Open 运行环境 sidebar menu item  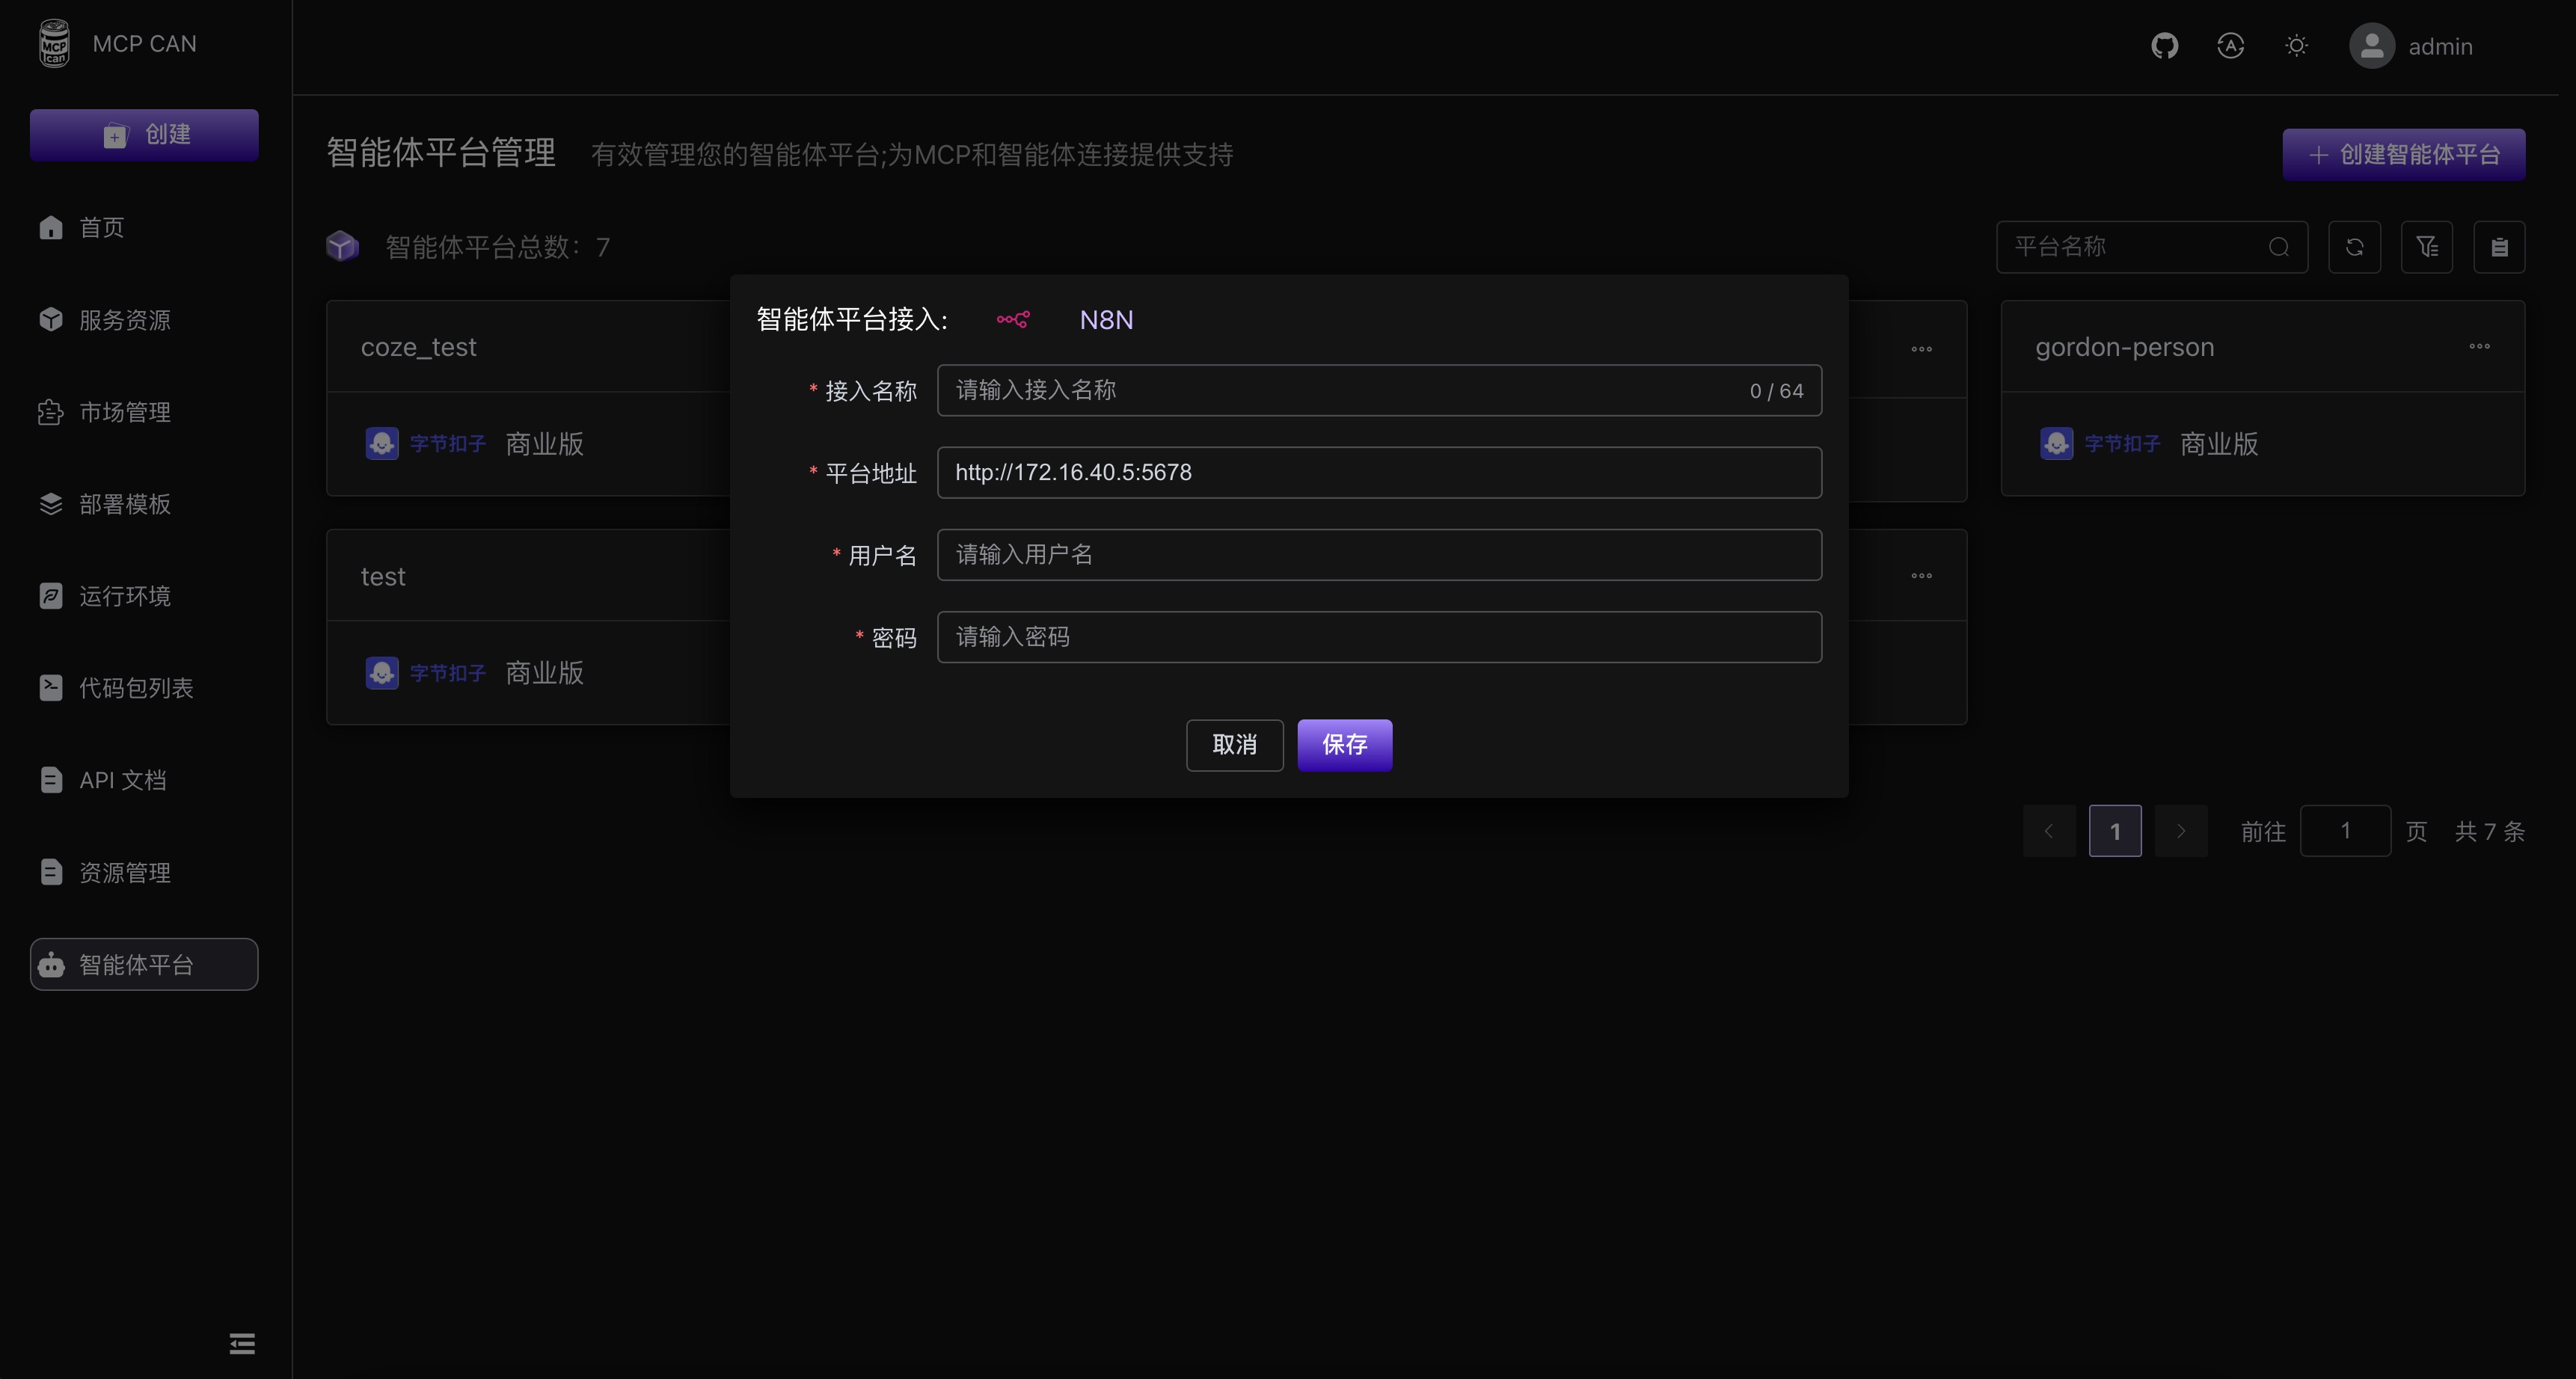(125, 596)
